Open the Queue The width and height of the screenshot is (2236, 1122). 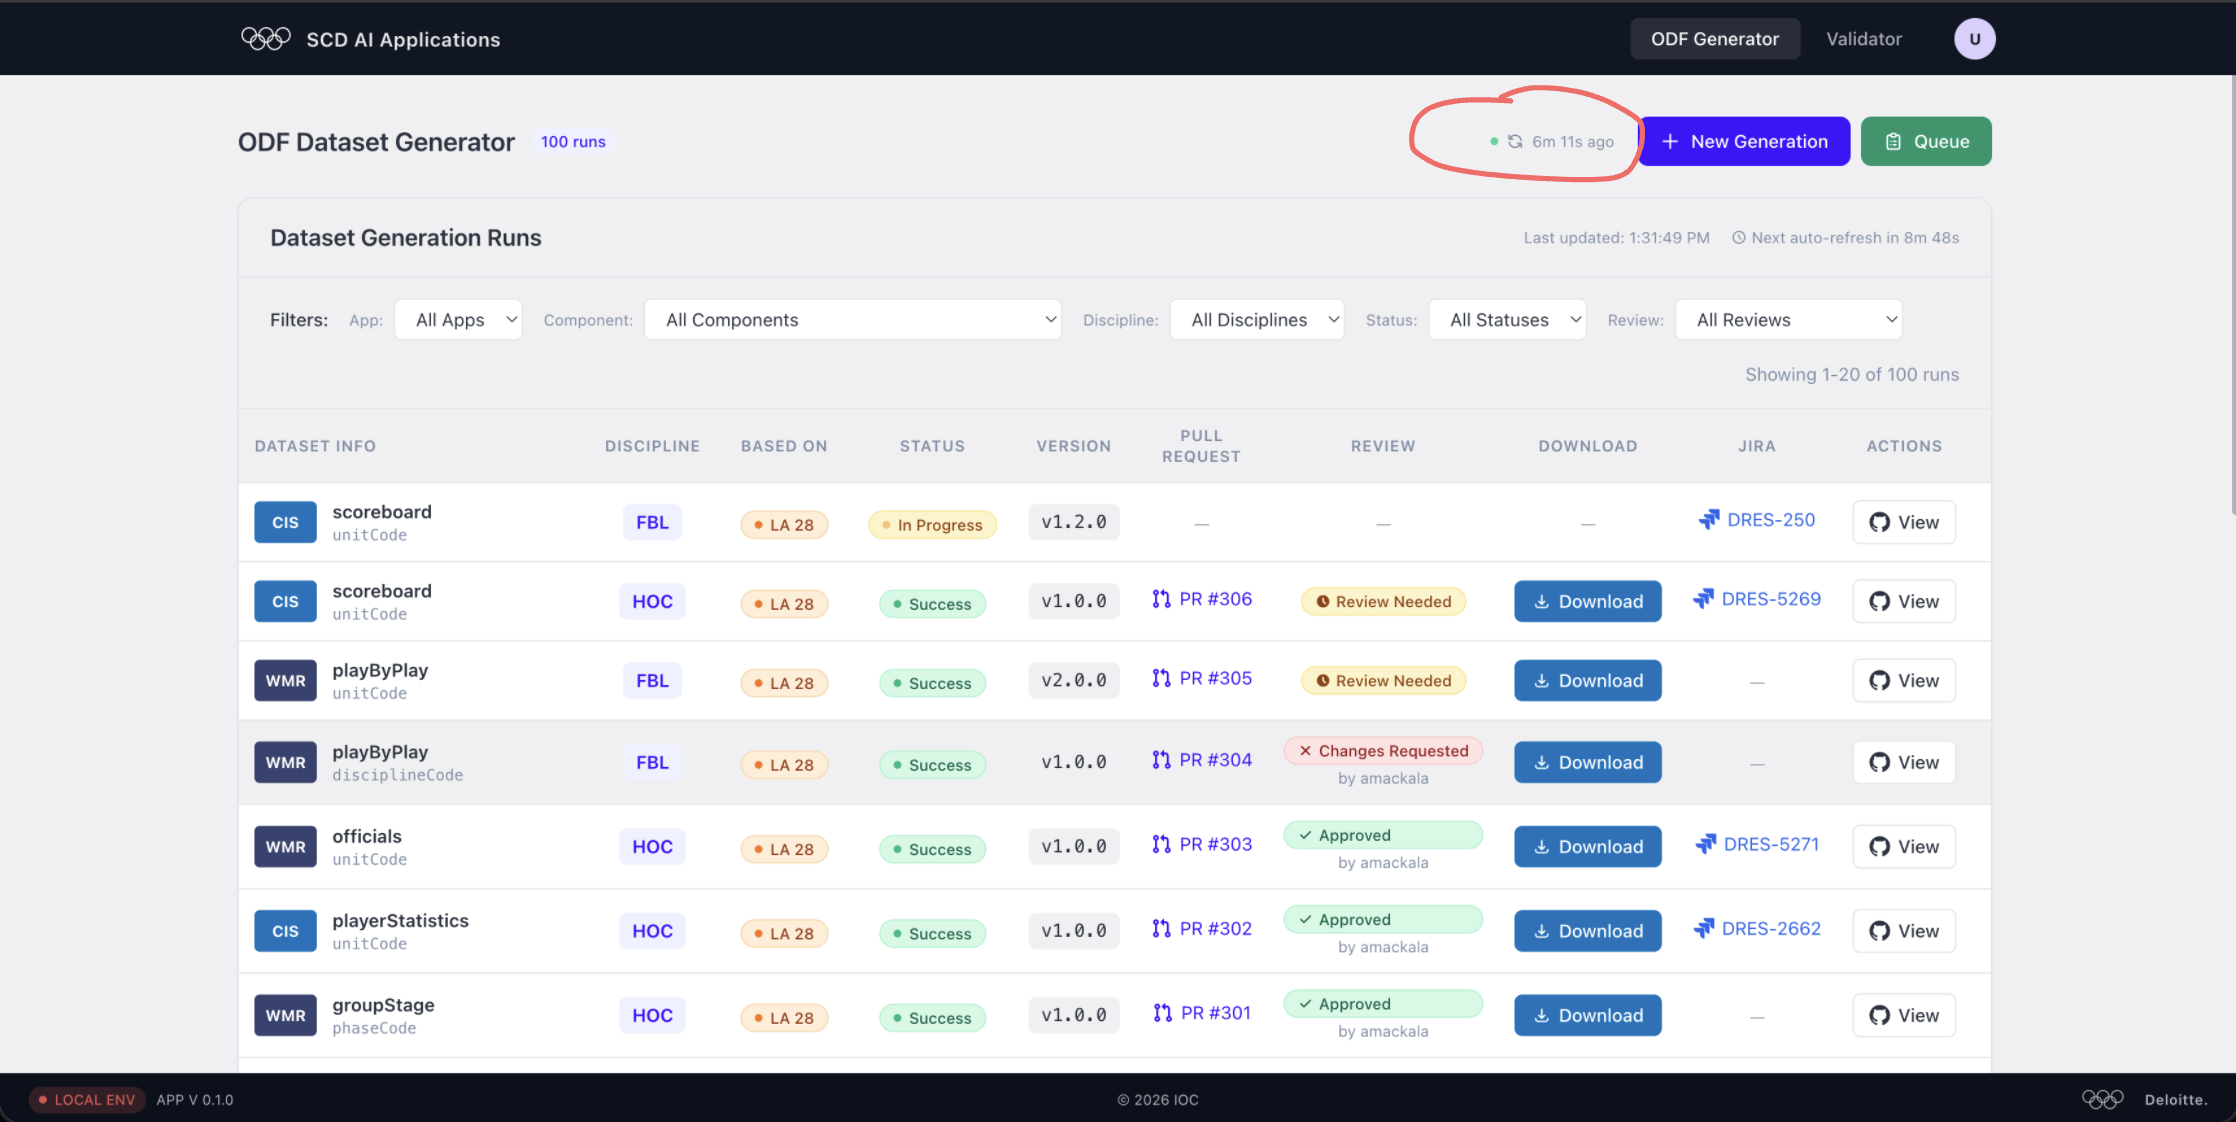[x=1926, y=142]
